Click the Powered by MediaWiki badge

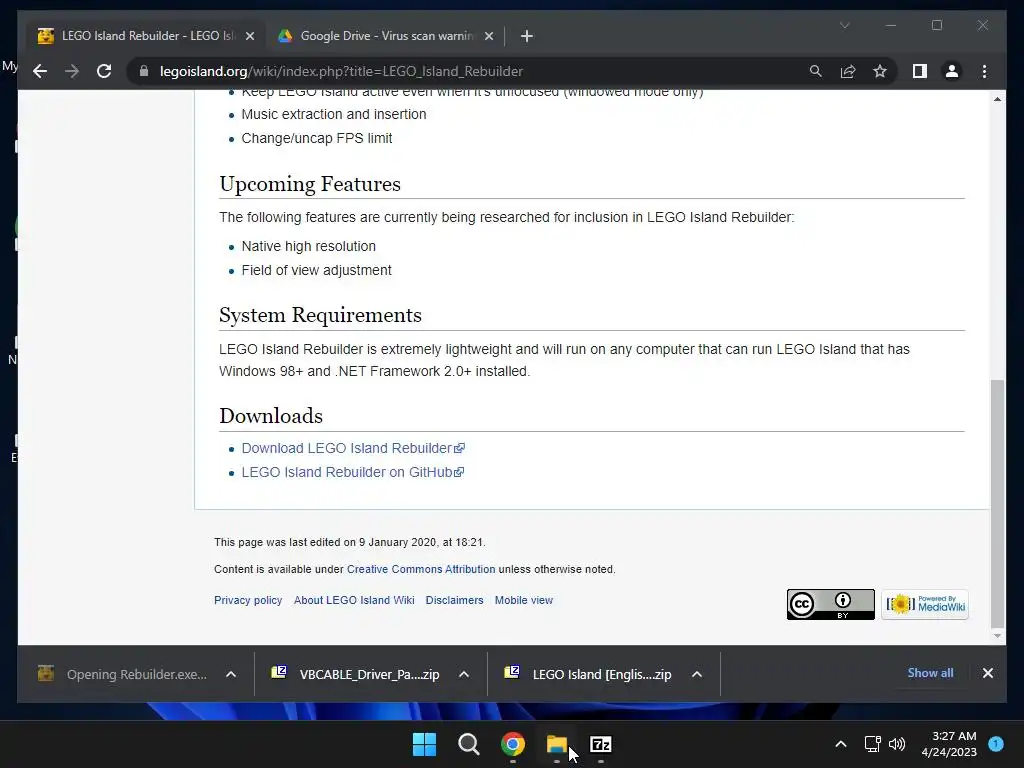point(925,605)
